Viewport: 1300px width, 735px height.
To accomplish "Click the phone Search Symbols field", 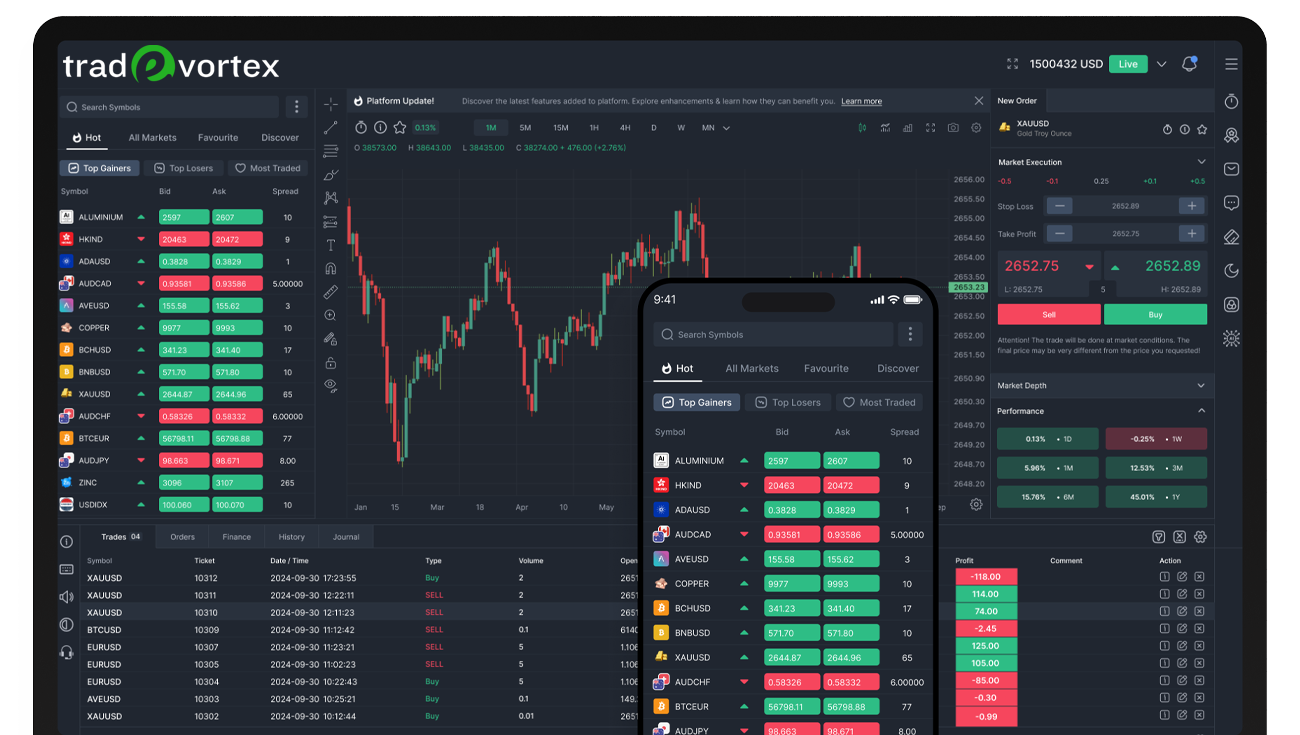I will (x=773, y=334).
